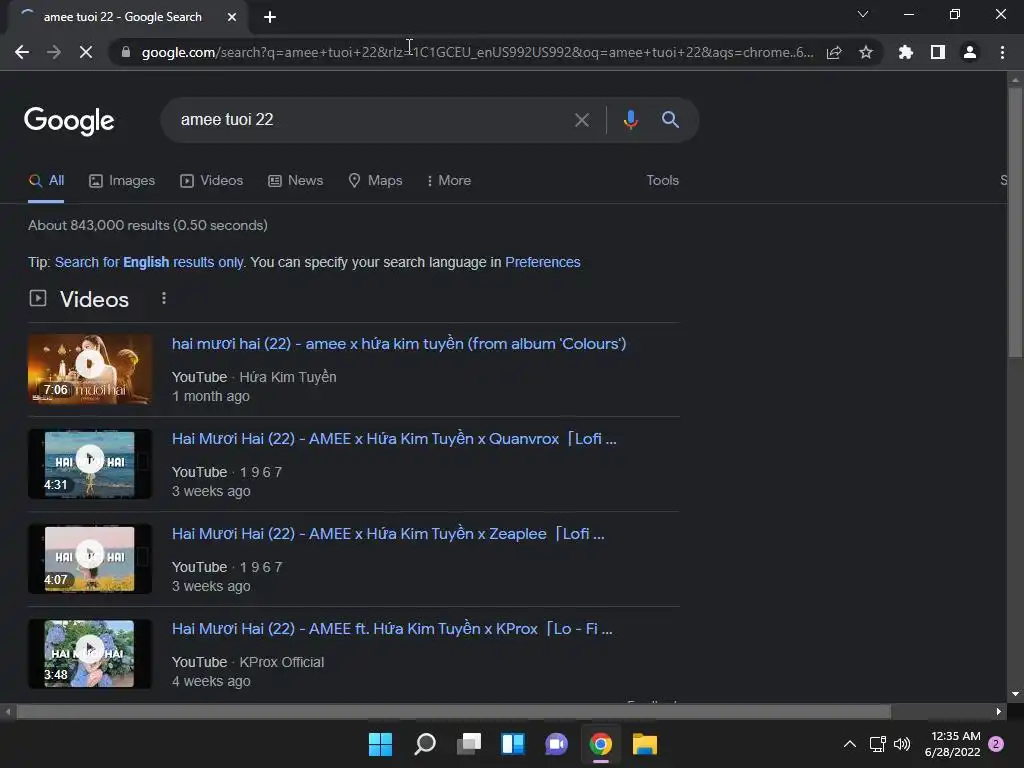
Task: Play the 4:07 video thumbnail
Action: click(89, 559)
